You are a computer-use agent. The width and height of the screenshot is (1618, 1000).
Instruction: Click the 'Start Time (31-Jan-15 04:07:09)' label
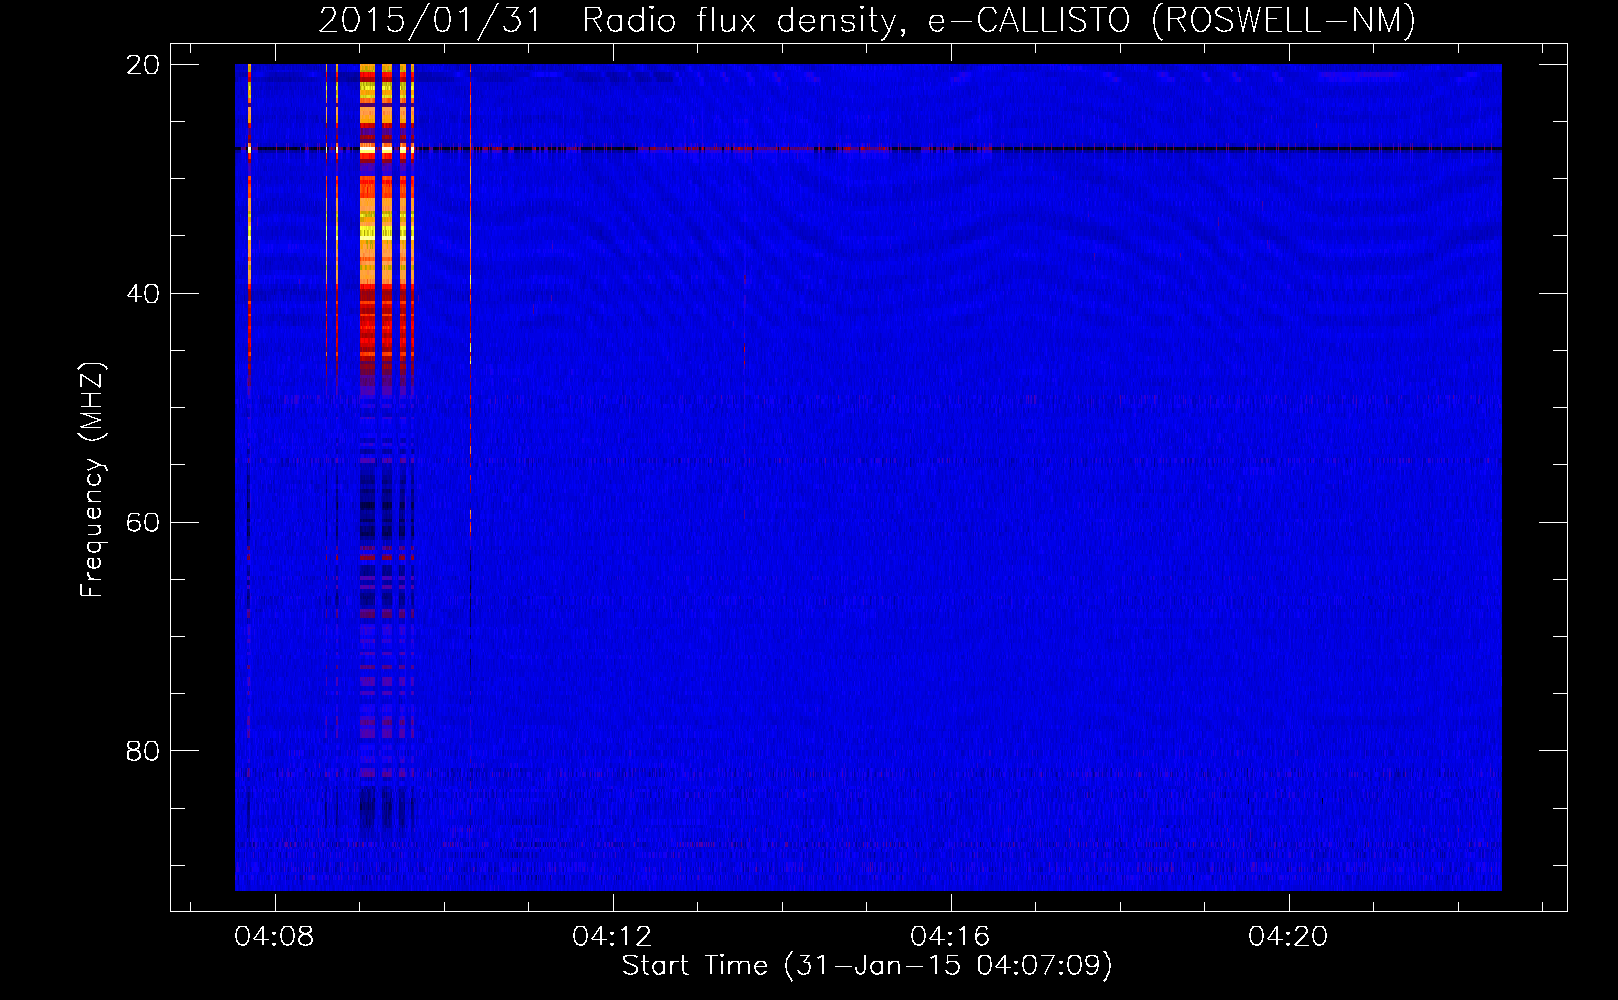(867, 966)
